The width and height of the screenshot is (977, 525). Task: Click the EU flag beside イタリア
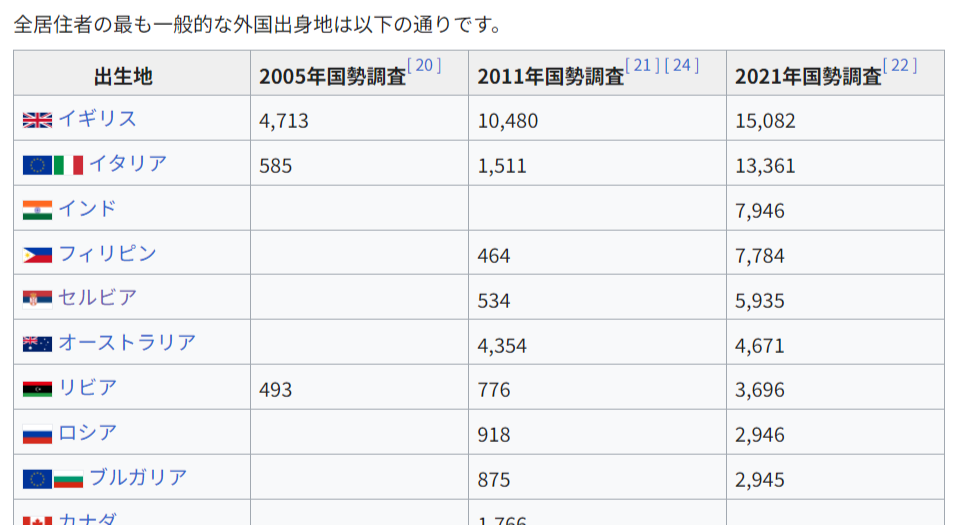[x=37, y=165]
